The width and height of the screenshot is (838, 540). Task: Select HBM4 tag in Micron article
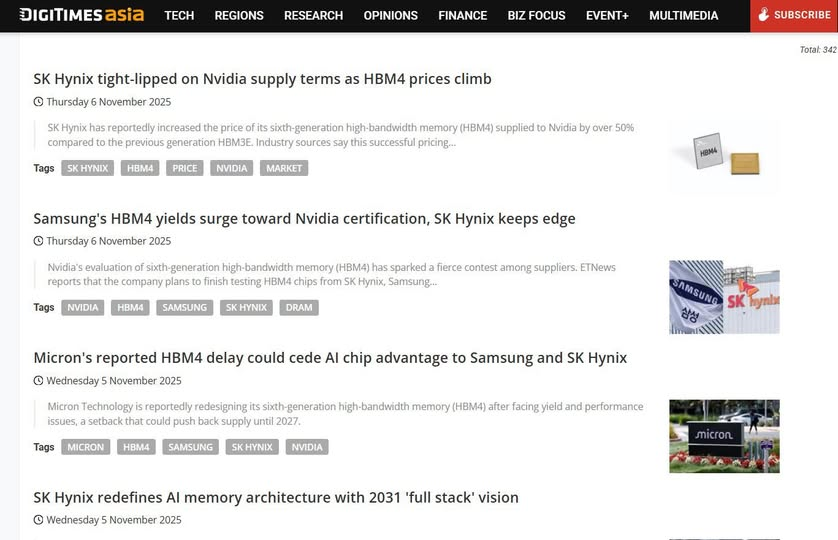pyautogui.click(x=136, y=447)
